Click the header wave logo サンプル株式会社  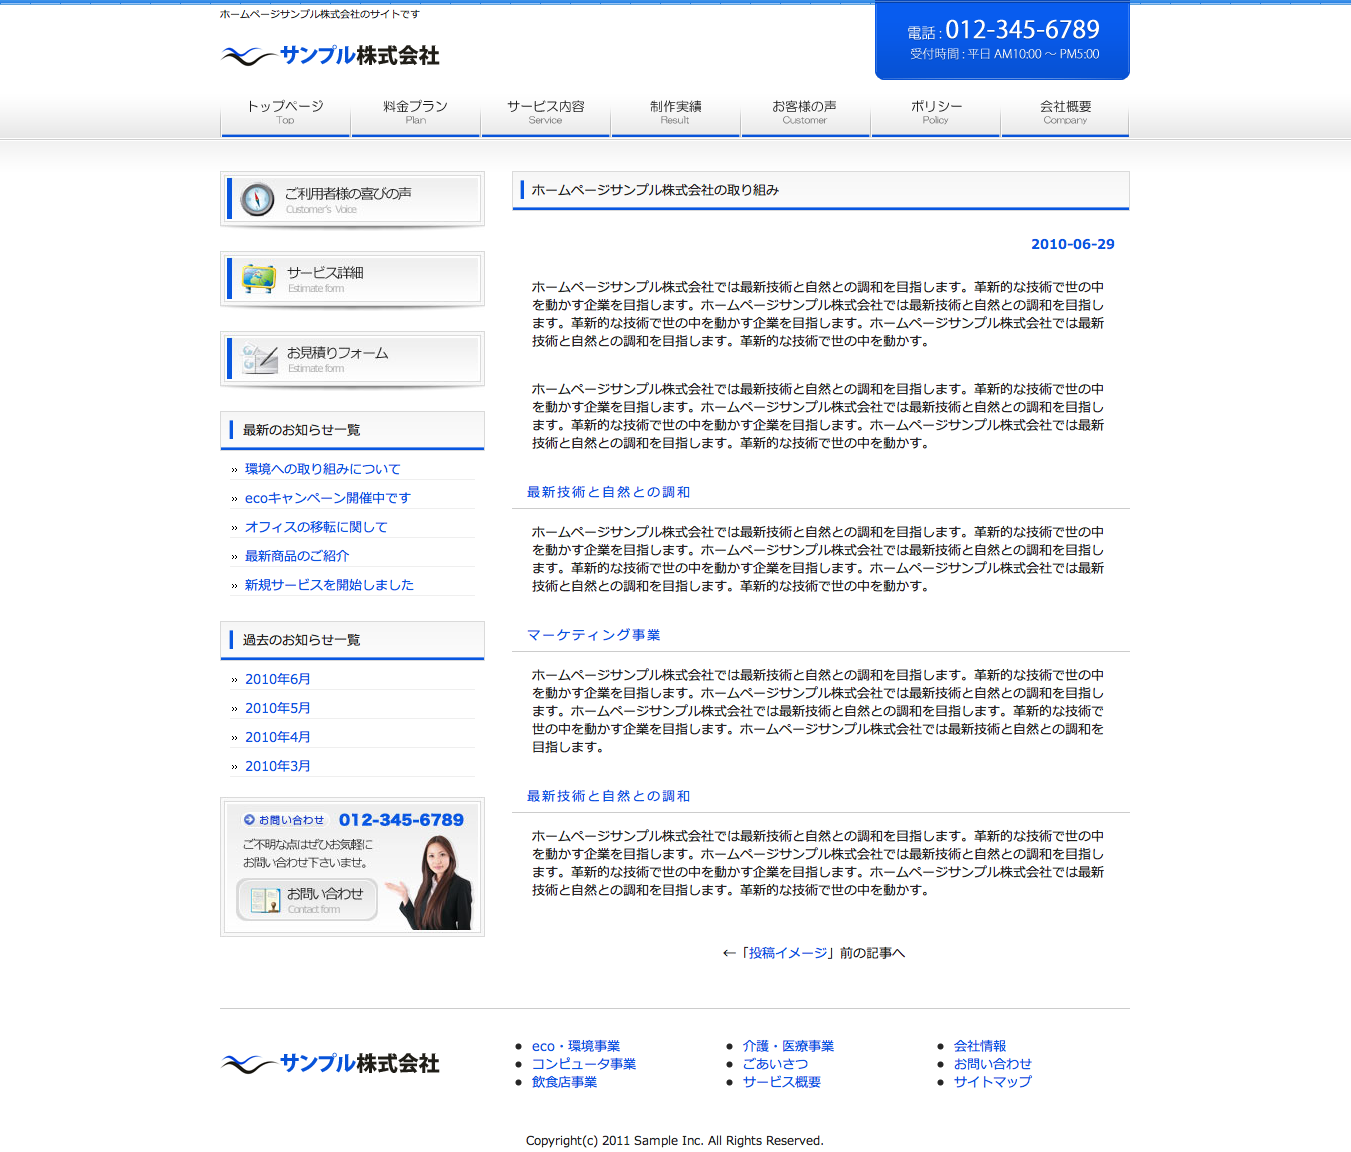click(x=330, y=56)
